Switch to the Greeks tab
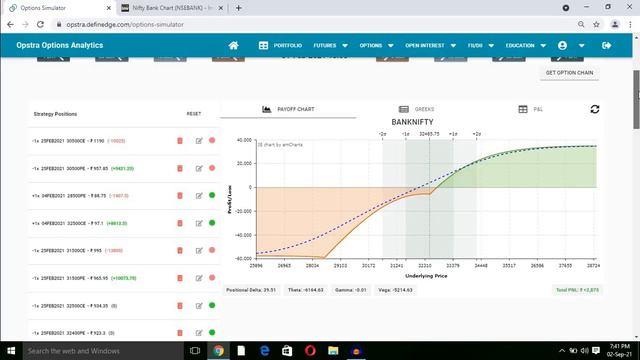This screenshot has width=640, height=360. tap(416, 109)
